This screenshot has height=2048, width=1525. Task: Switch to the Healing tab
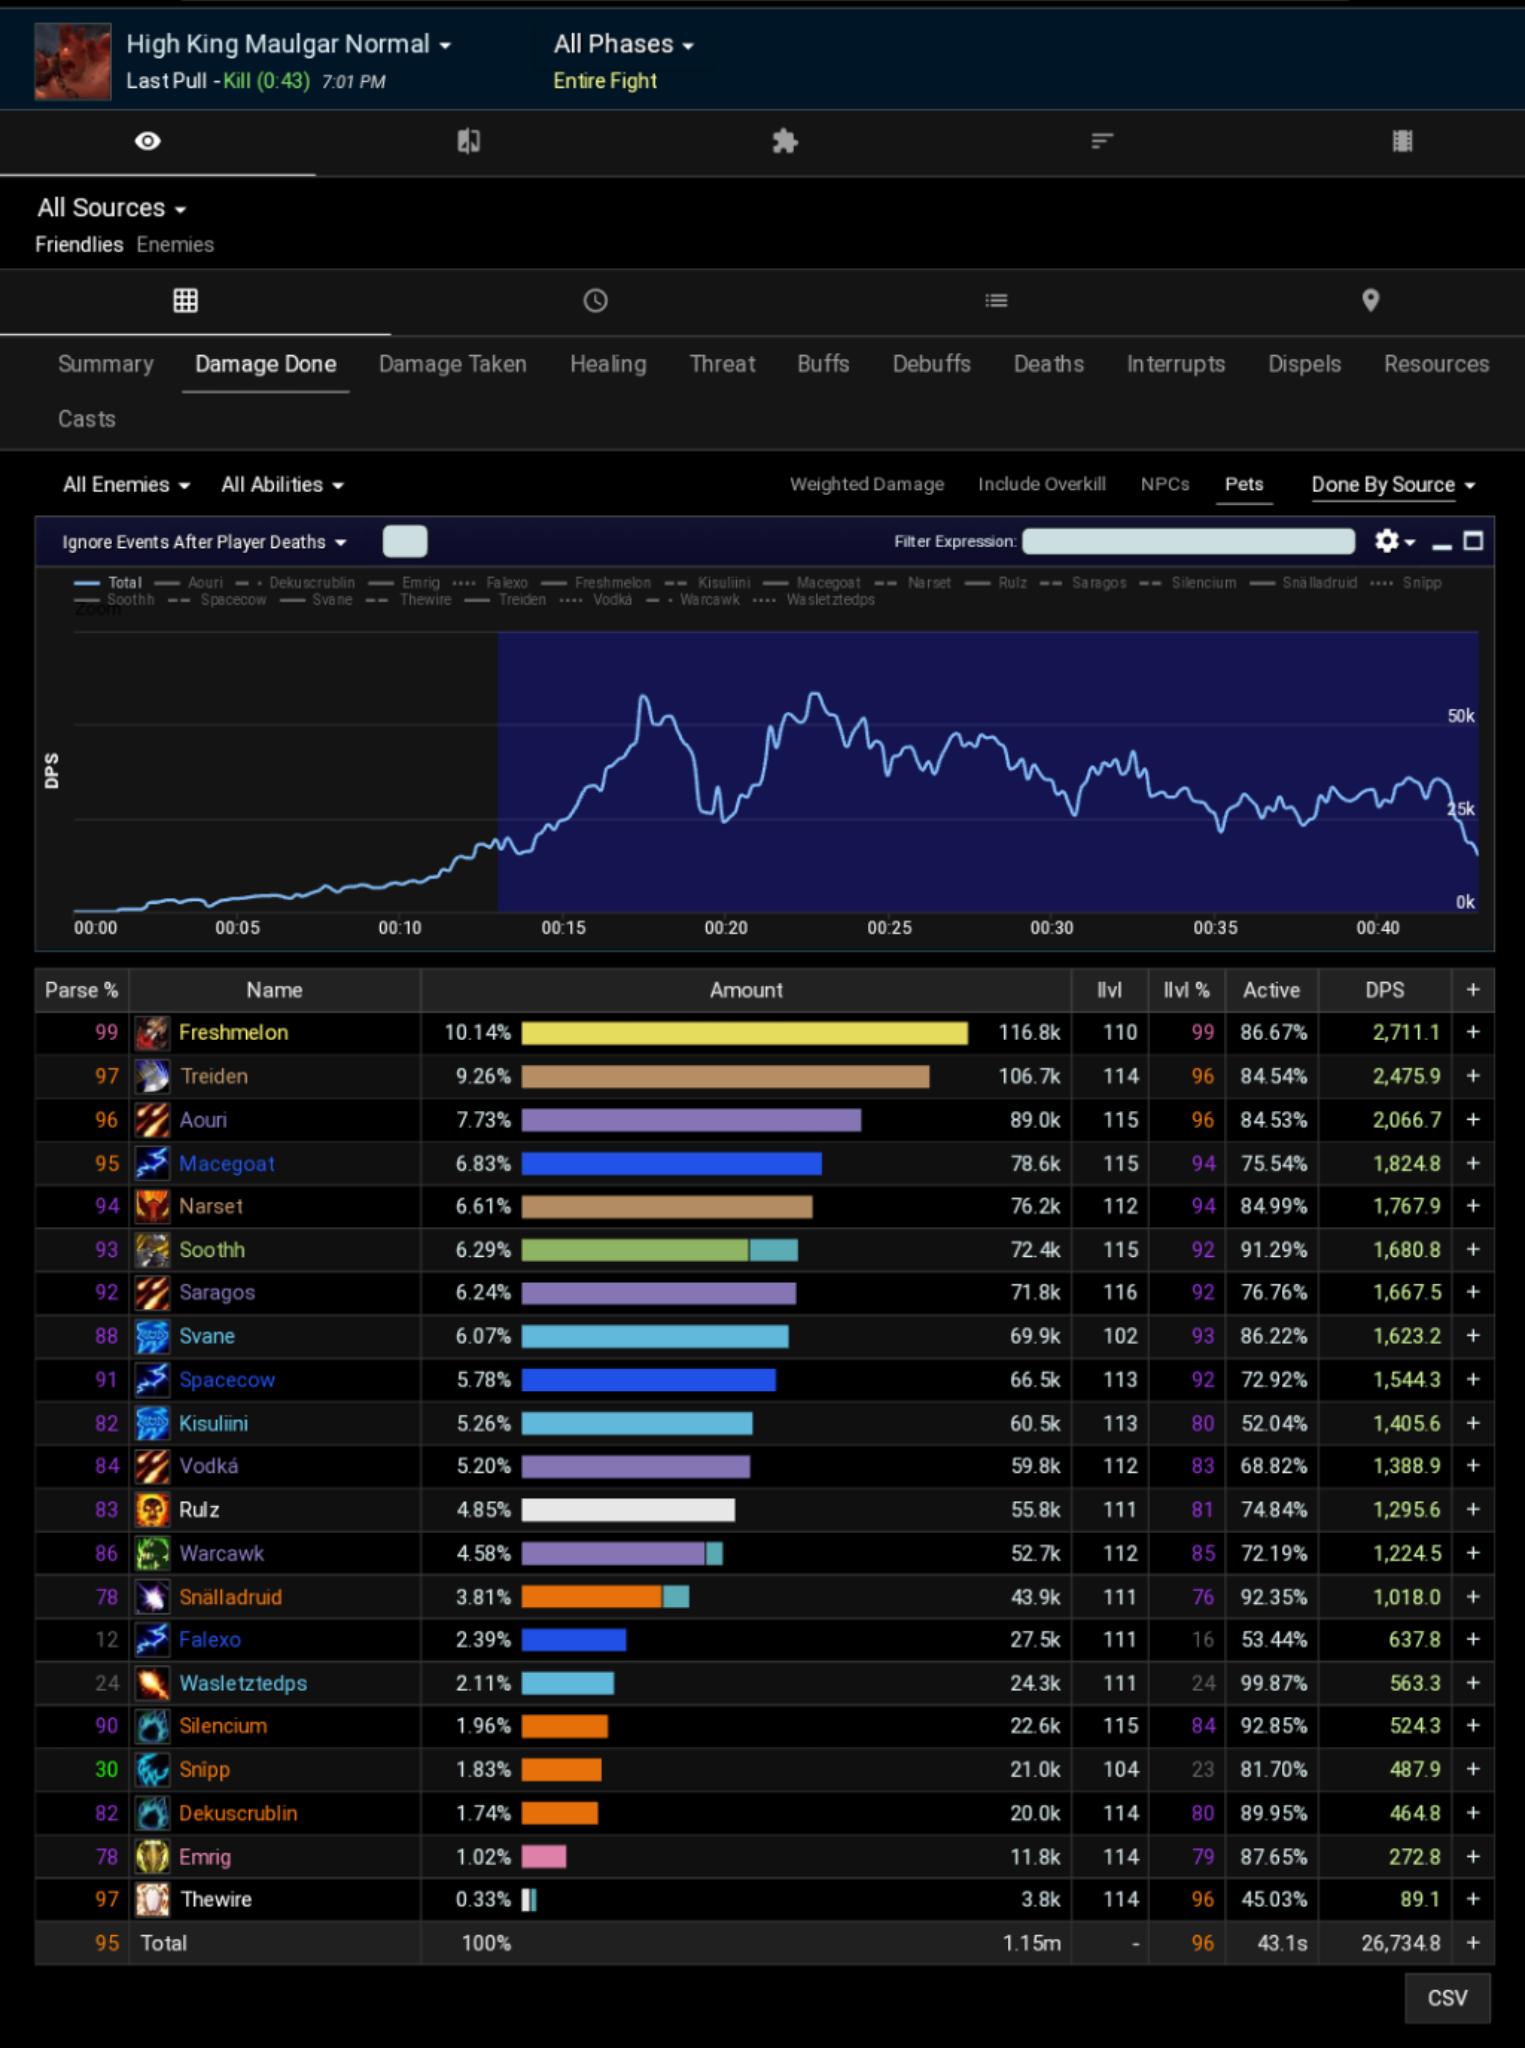click(608, 364)
